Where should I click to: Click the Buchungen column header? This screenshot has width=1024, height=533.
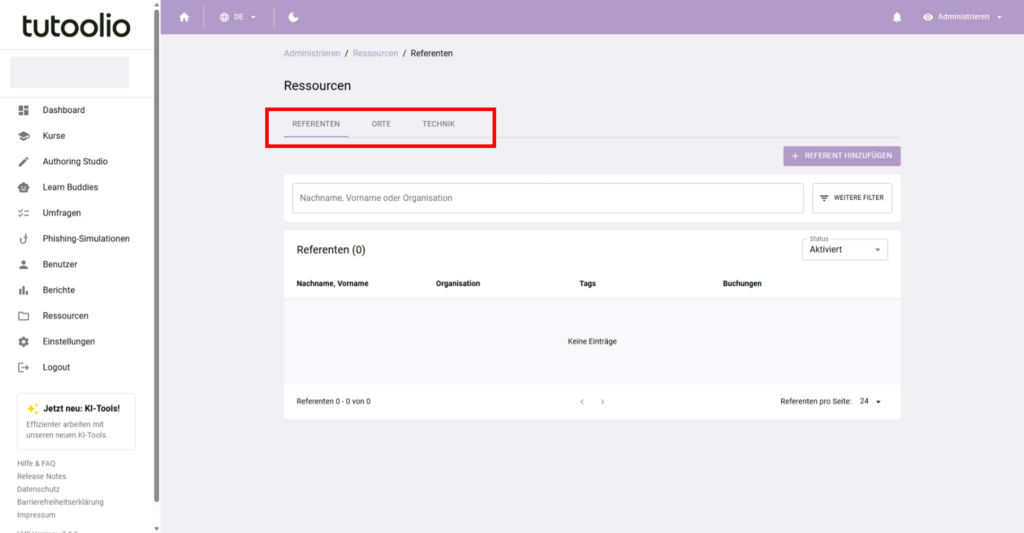tap(742, 283)
